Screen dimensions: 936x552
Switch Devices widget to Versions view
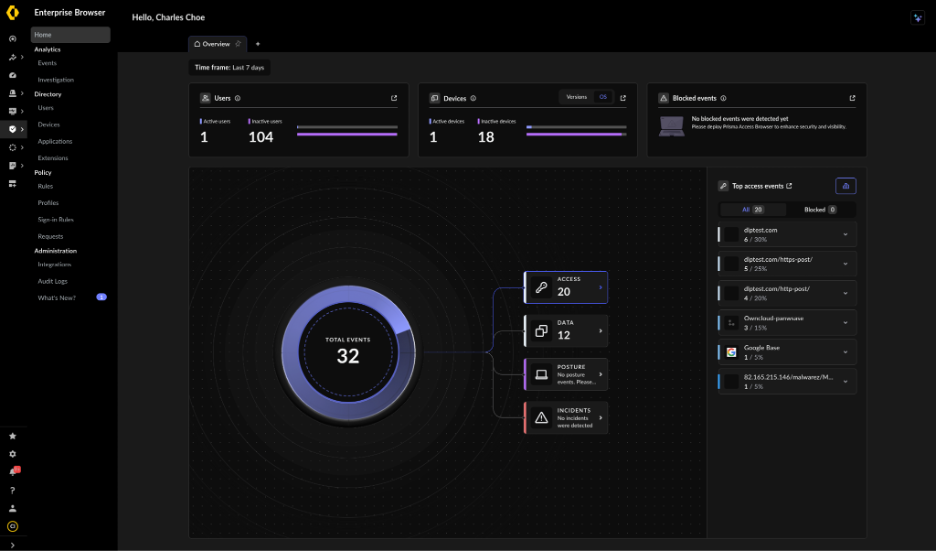coord(576,97)
